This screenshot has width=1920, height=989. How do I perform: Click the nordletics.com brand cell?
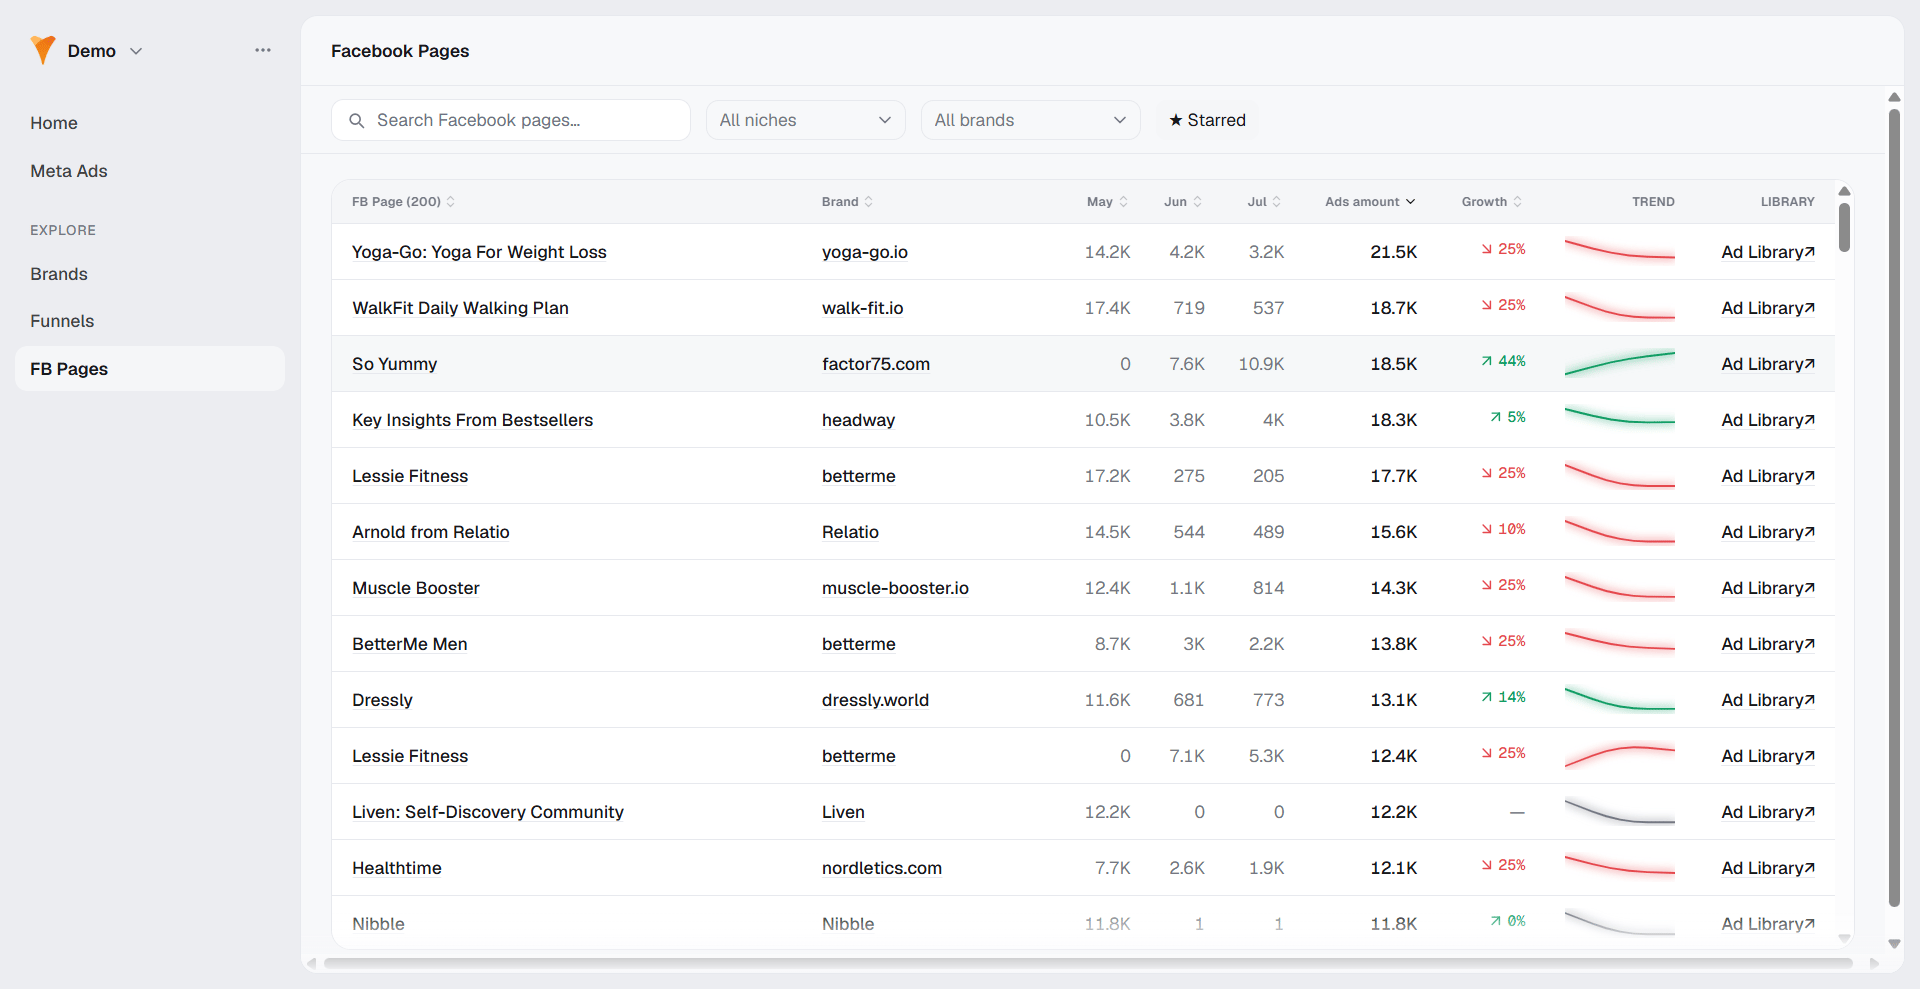click(x=881, y=868)
